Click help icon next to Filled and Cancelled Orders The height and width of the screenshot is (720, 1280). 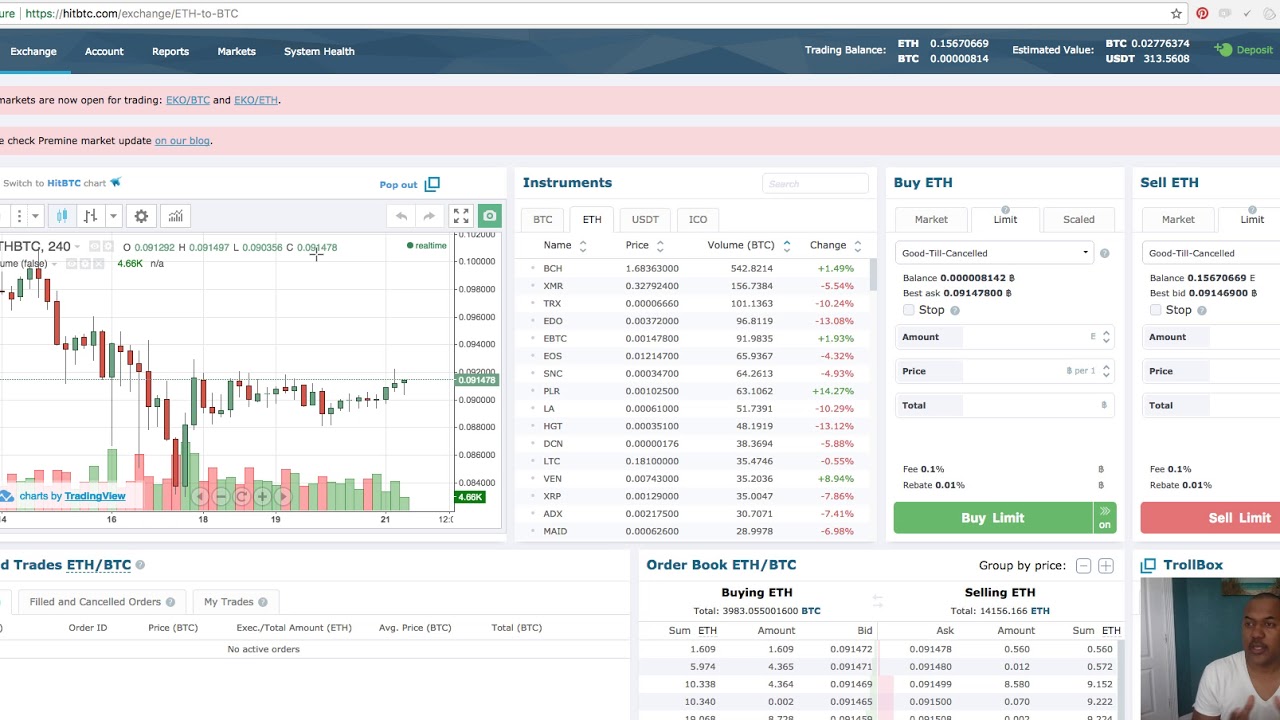click(x=170, y=602)
